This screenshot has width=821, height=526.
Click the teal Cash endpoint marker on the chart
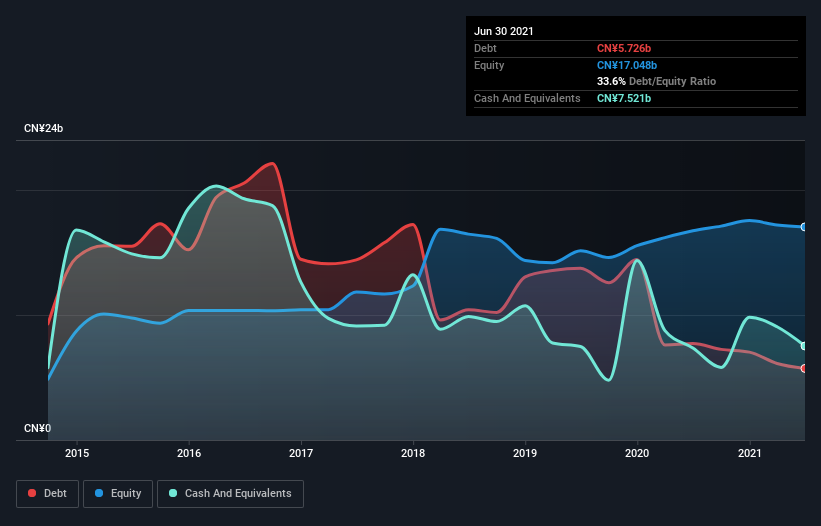tap(804, 346)
